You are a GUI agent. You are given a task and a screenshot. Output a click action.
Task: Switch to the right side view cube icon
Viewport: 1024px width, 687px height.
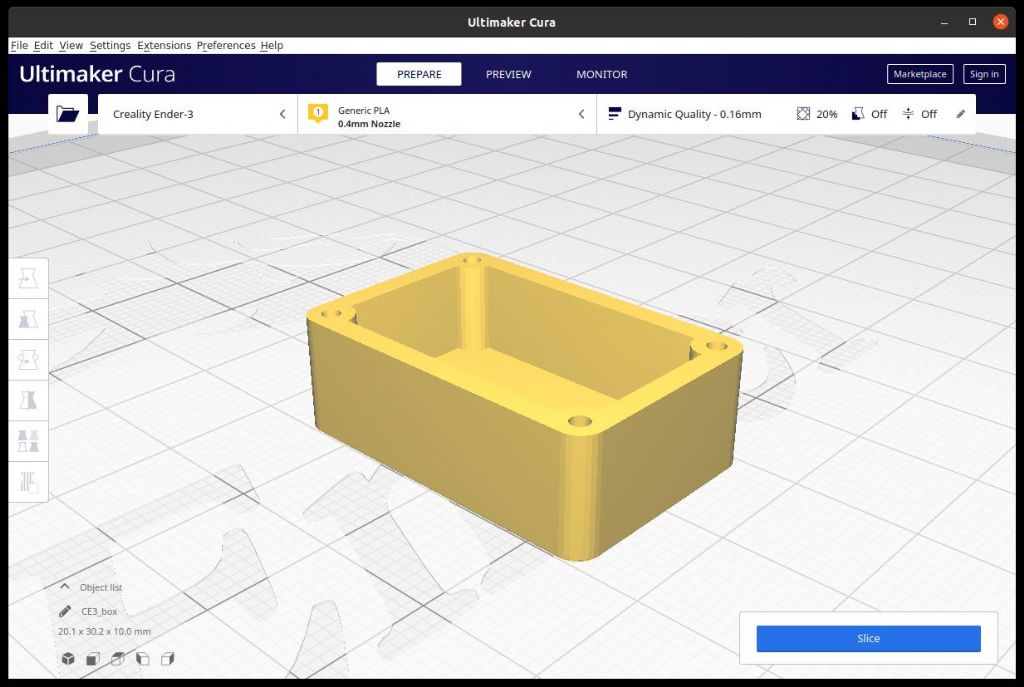tap(167, 658)
